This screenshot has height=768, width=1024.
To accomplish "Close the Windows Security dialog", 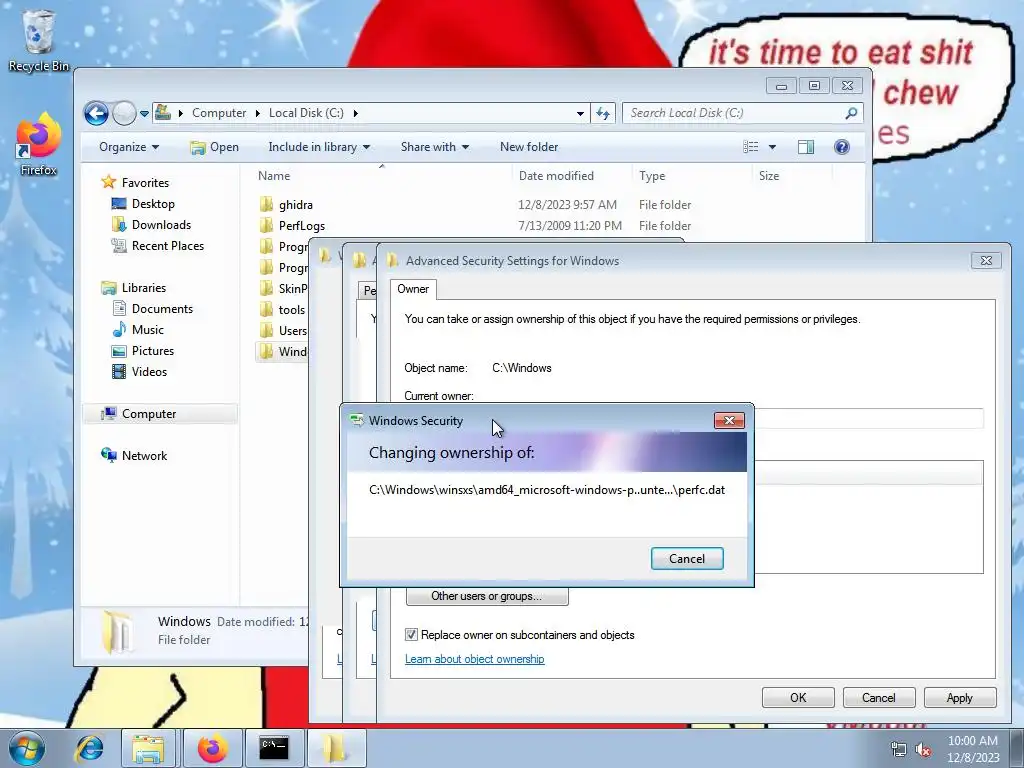I will click(x=729, y=421).
